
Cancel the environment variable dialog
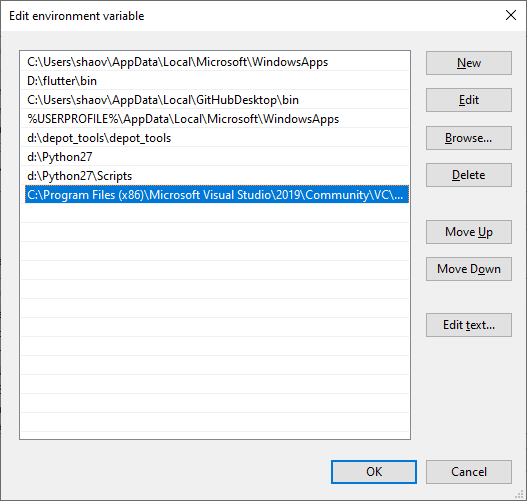[x=469, y=472]
